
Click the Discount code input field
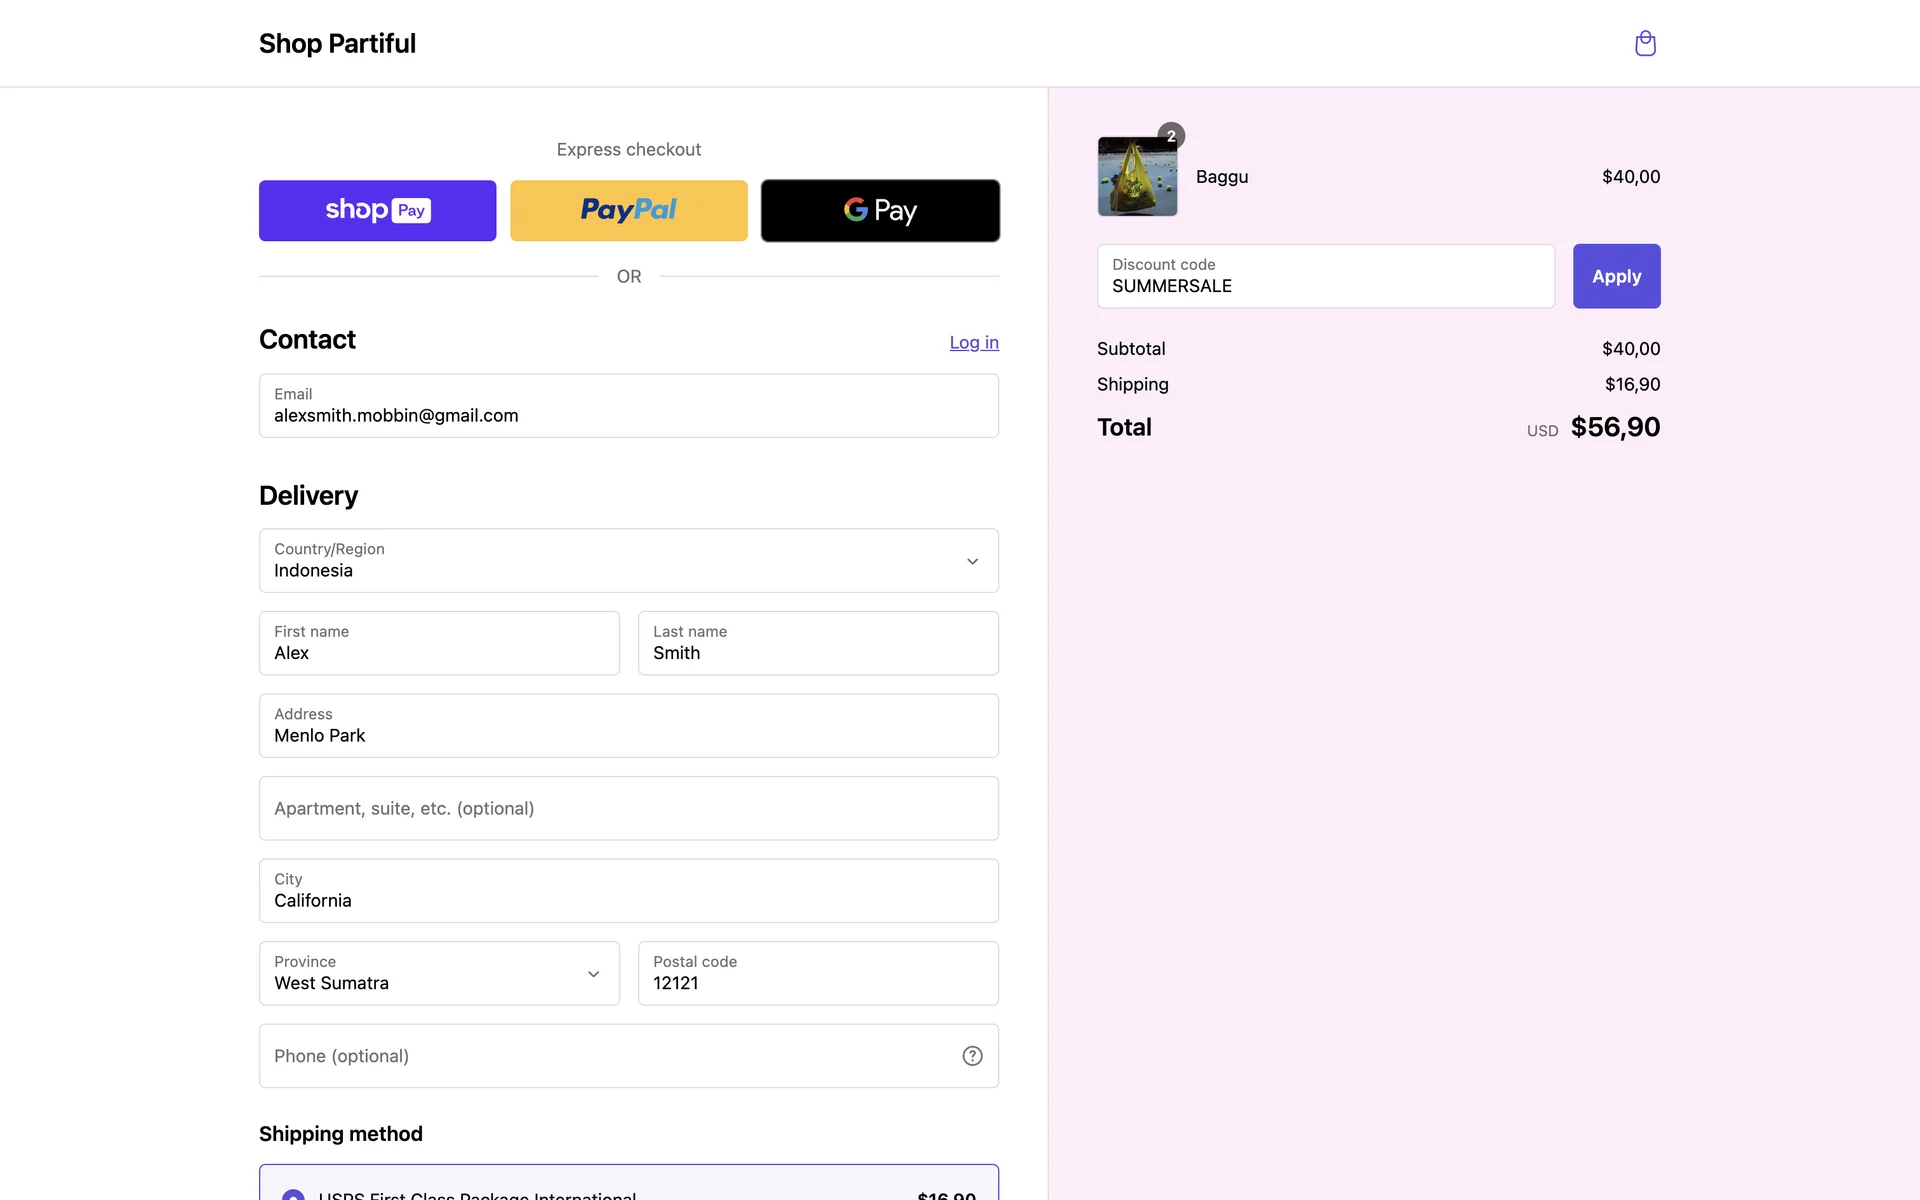click(1325, 276)
